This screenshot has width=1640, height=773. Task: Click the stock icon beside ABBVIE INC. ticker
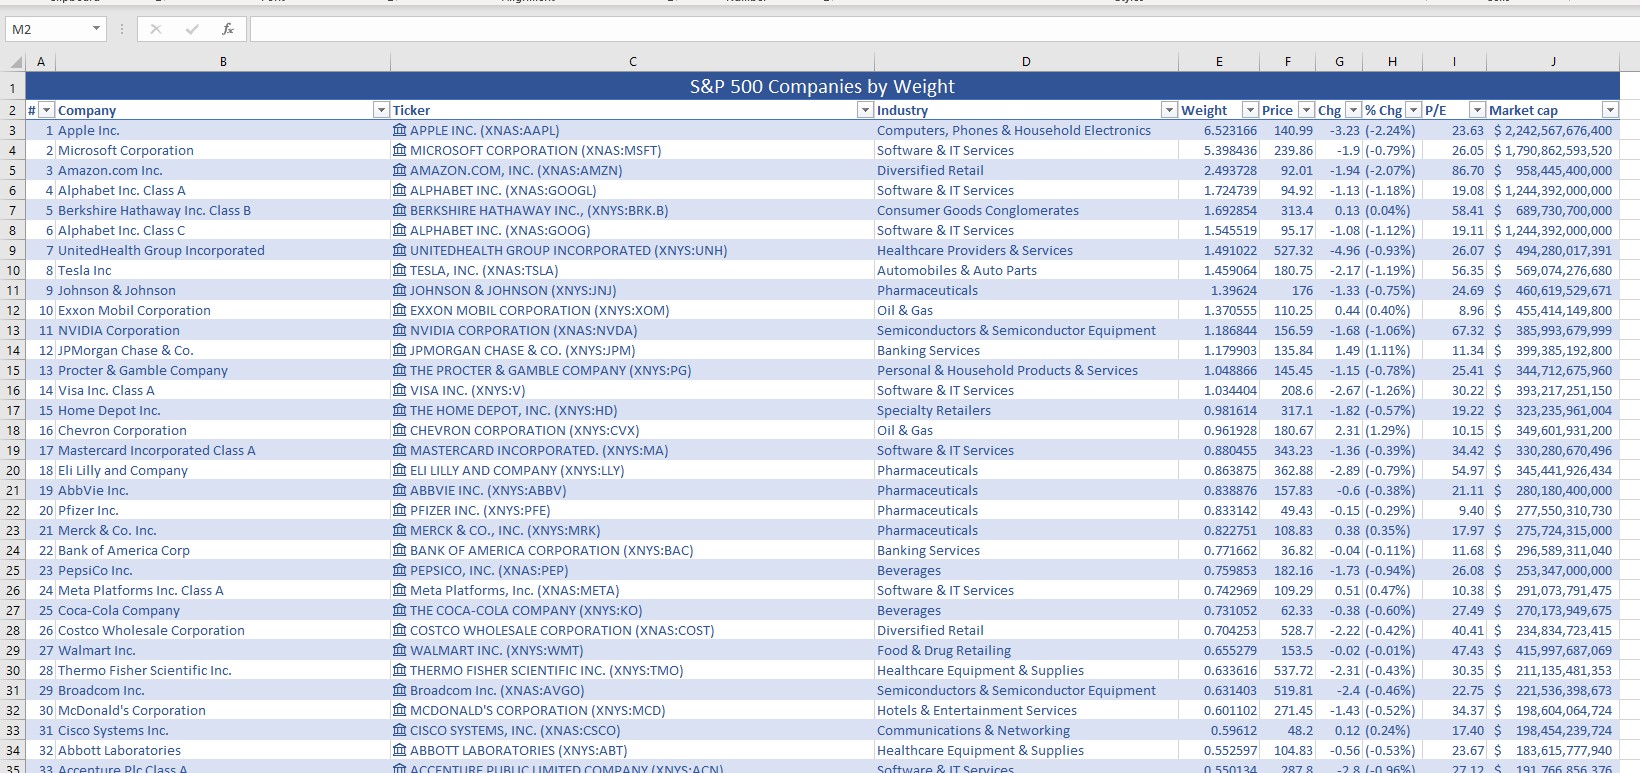point(400,490)
